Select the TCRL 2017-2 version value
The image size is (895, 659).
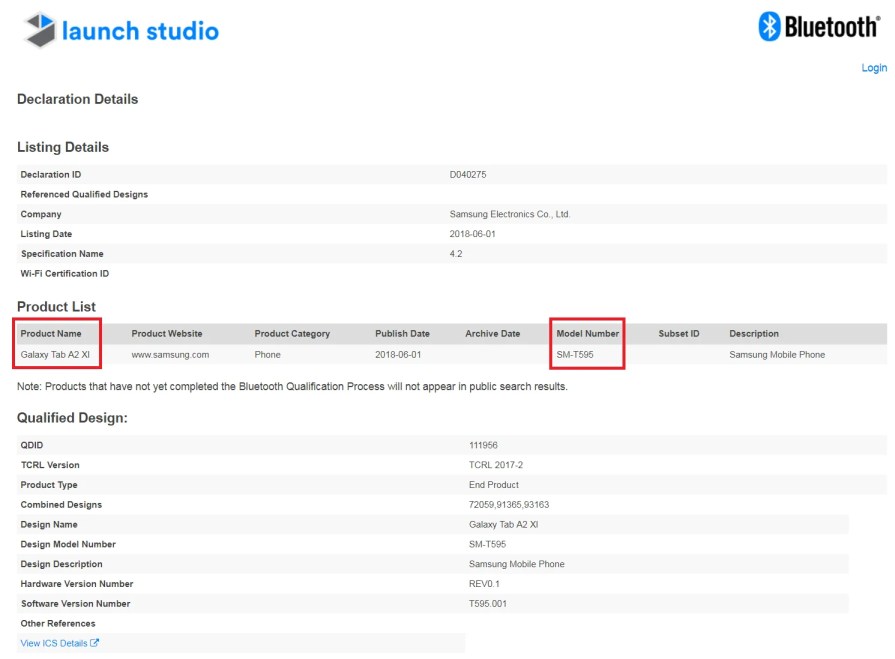[495, 465]
